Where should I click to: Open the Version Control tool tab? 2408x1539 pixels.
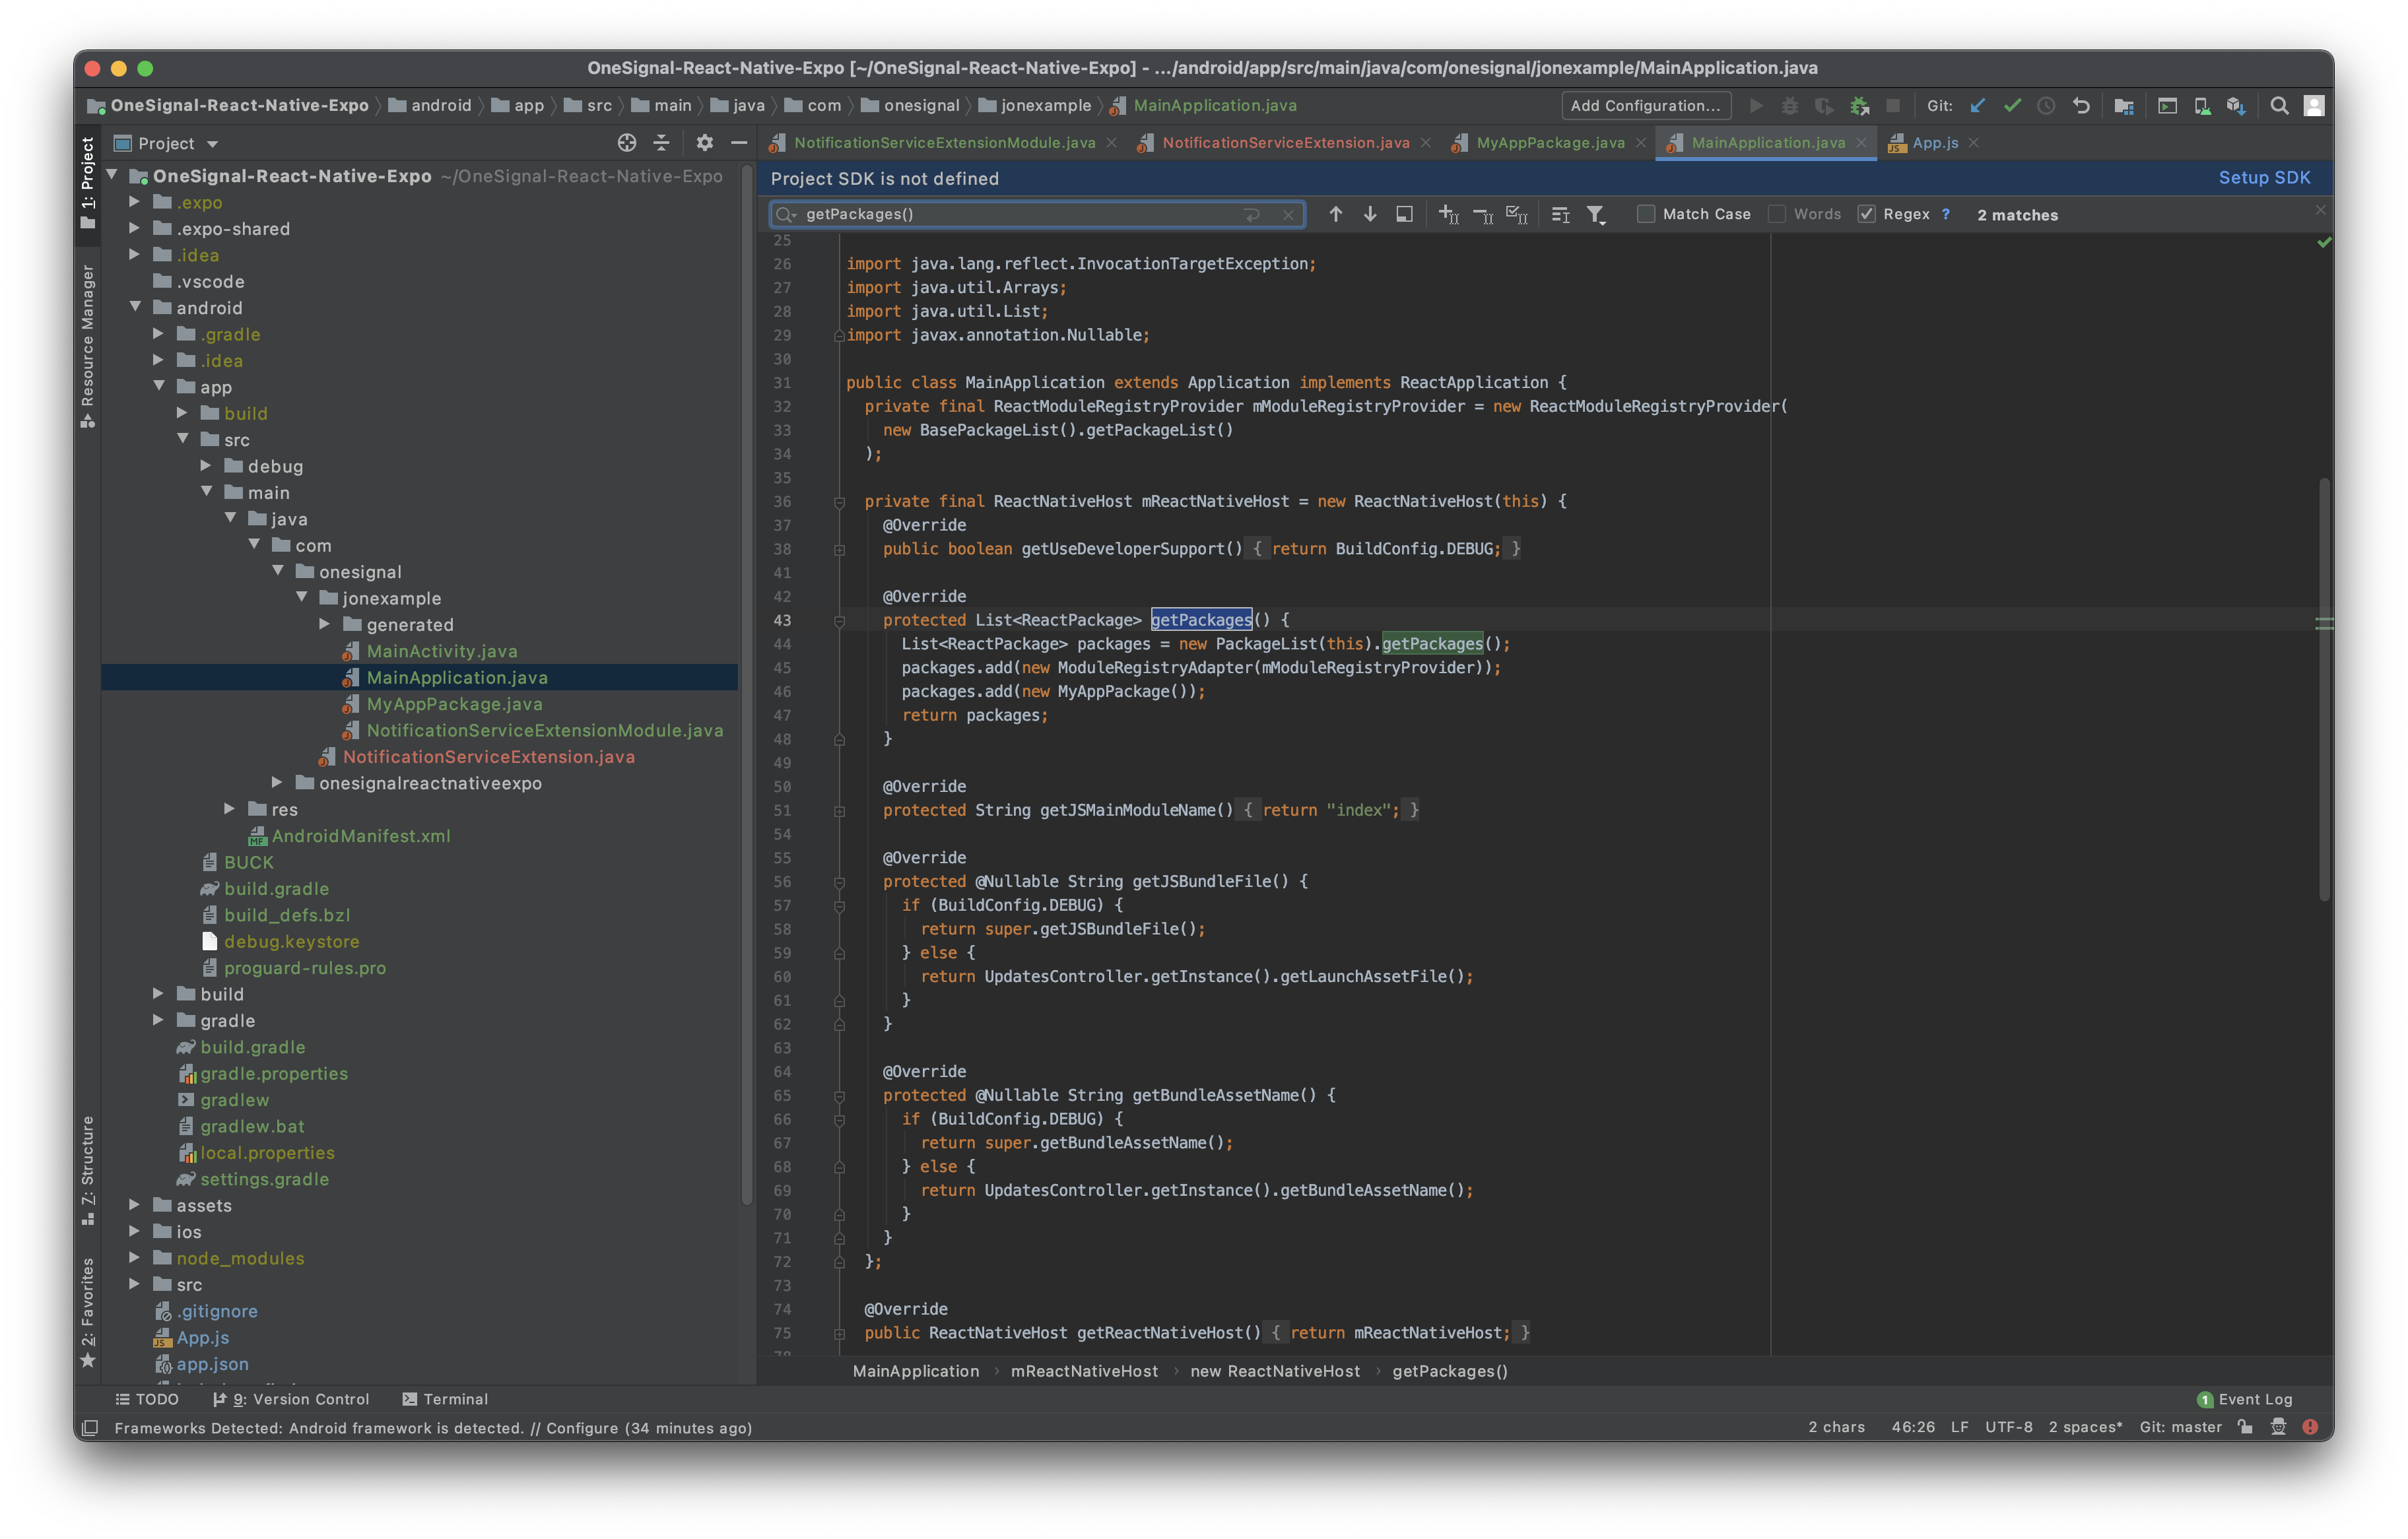(x=291, y=1398)
